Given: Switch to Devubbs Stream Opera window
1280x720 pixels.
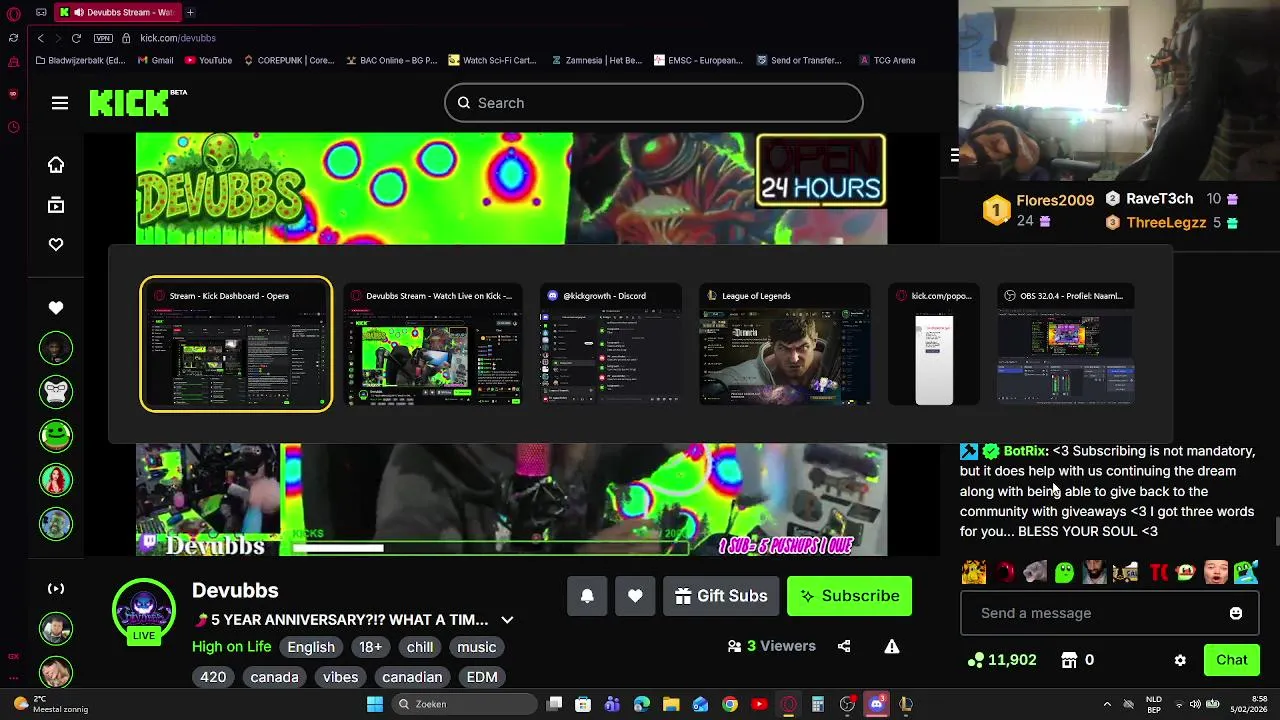Looking at the screenshot, I should (433, 345).
